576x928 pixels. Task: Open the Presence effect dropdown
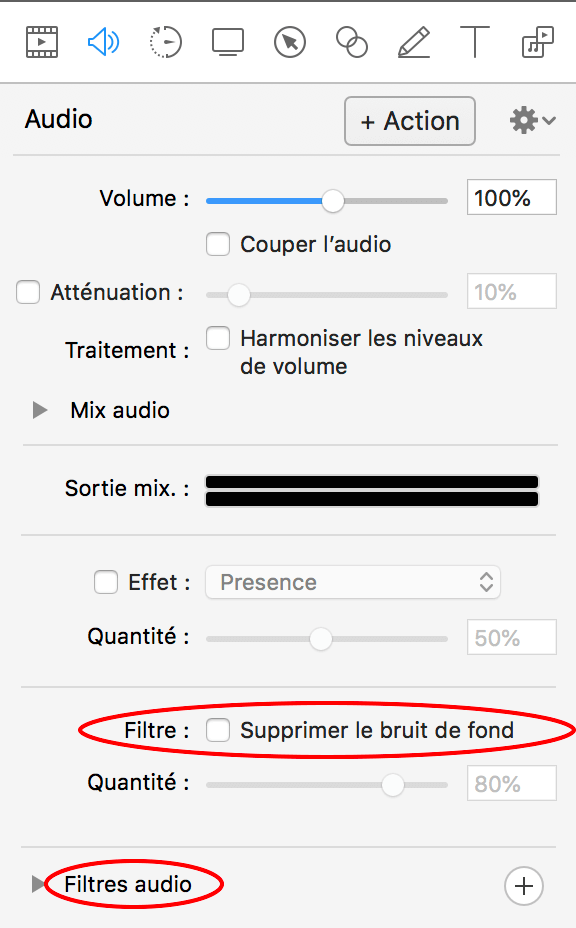(x=353, y=582)
